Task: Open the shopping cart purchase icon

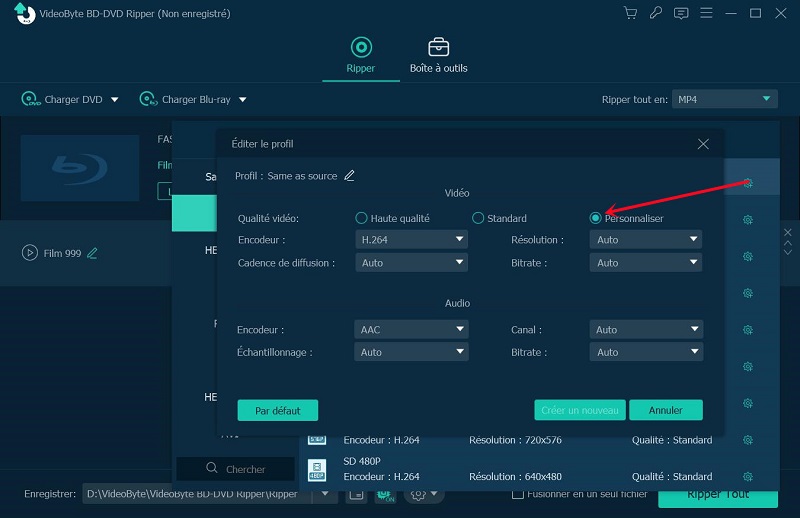Action: click(x=631, y=13)
